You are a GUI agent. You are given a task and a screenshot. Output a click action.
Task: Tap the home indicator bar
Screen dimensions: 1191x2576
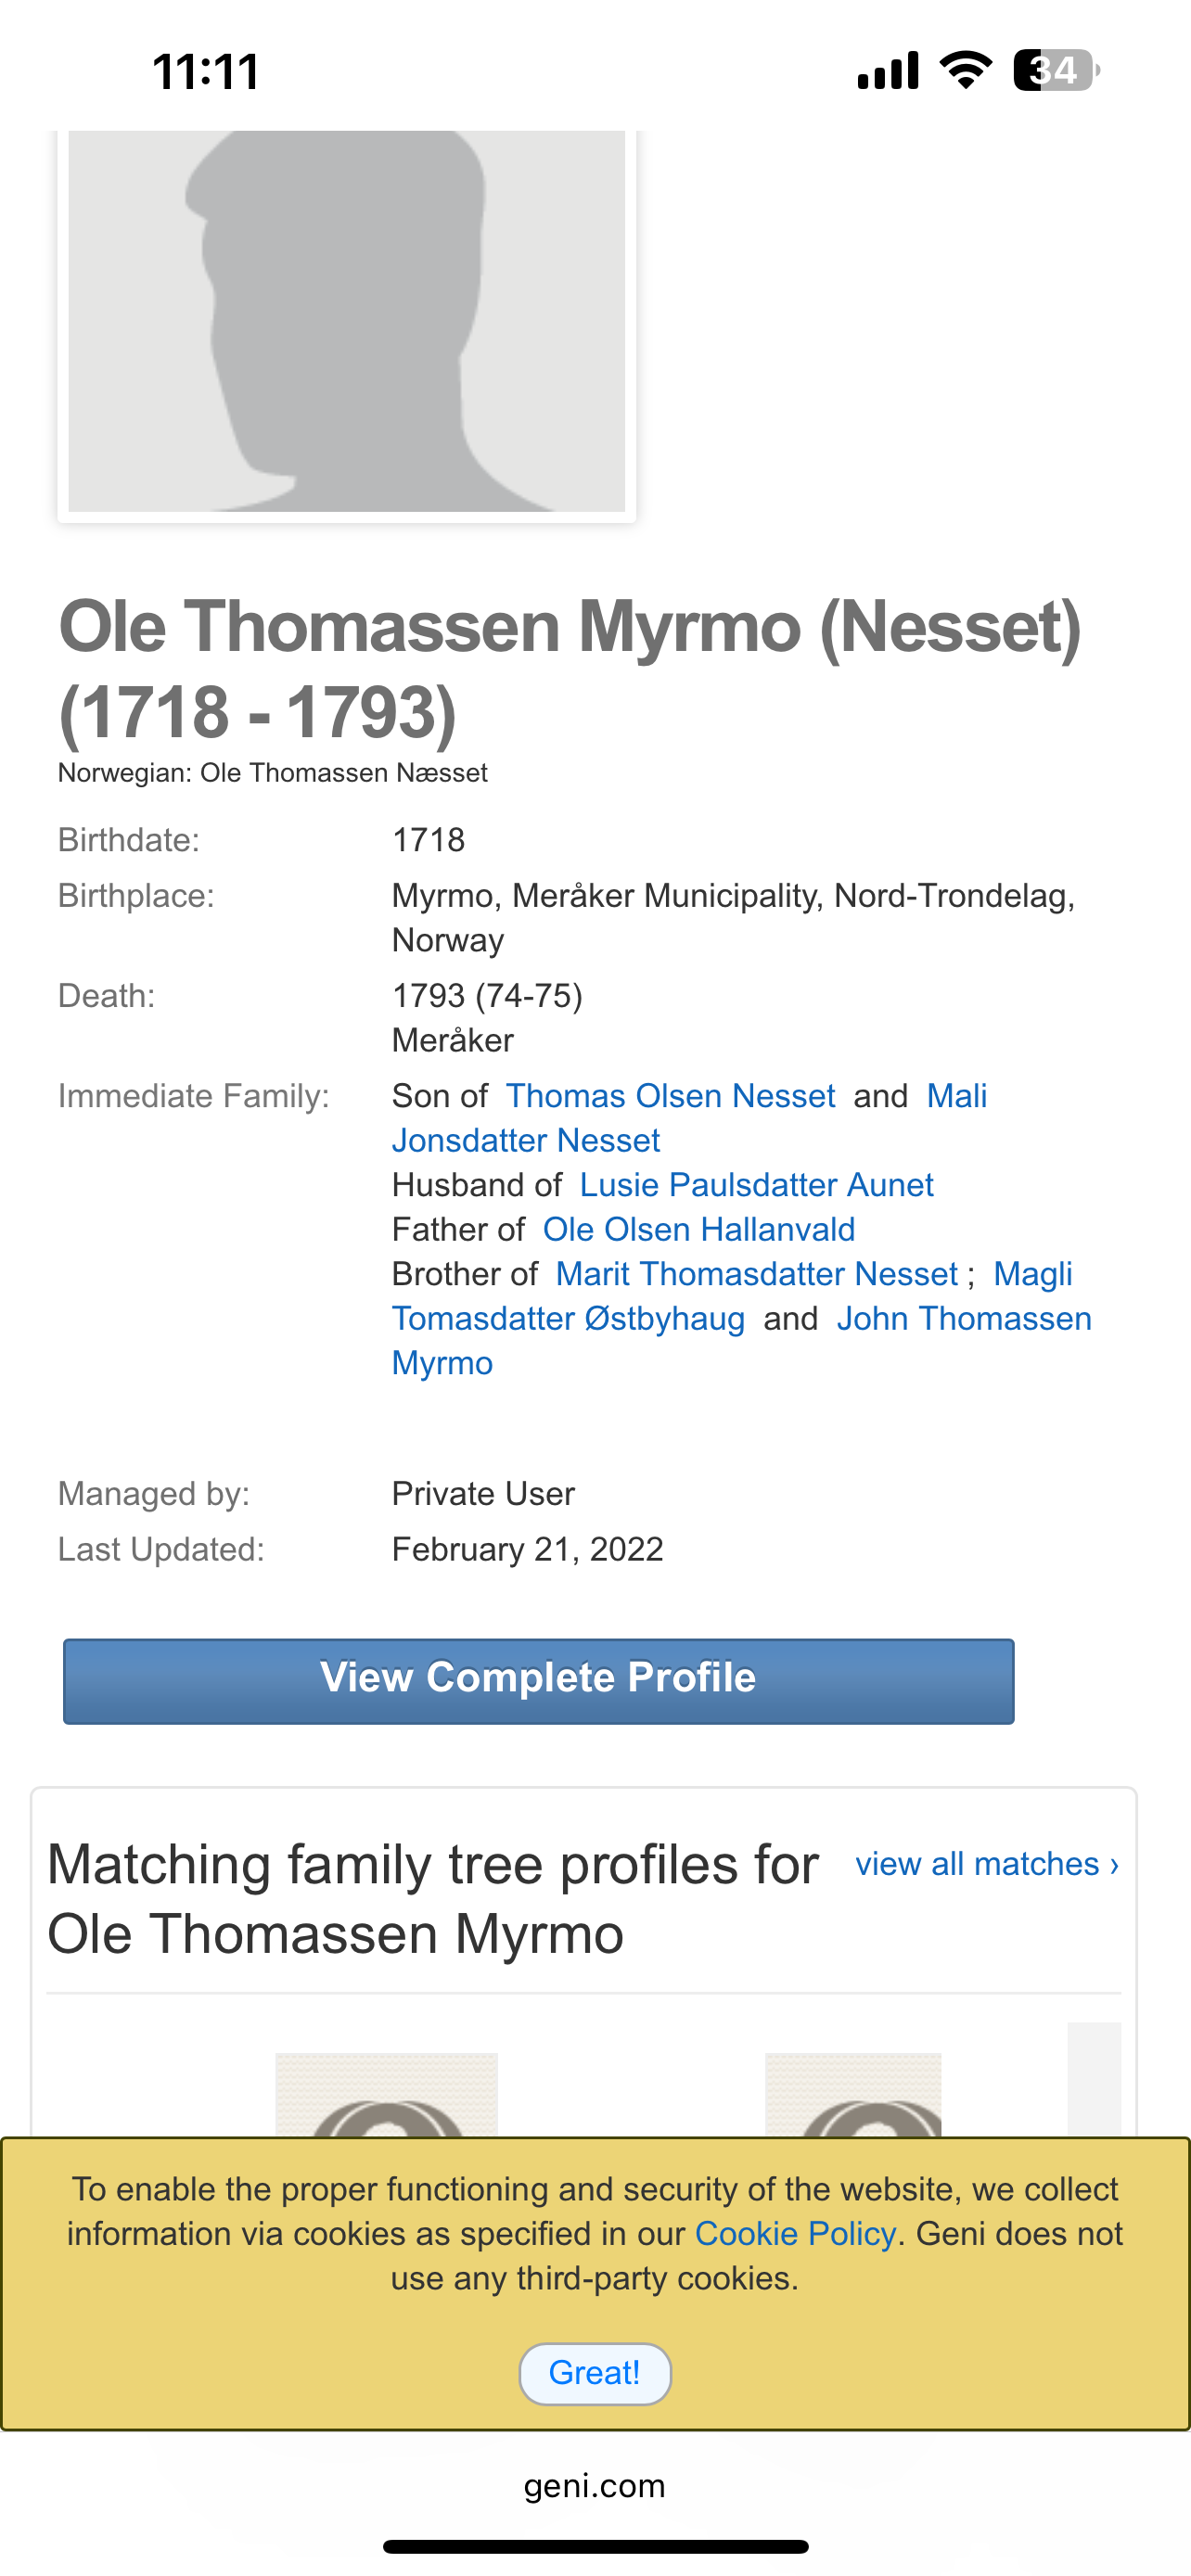[595, 2546]
